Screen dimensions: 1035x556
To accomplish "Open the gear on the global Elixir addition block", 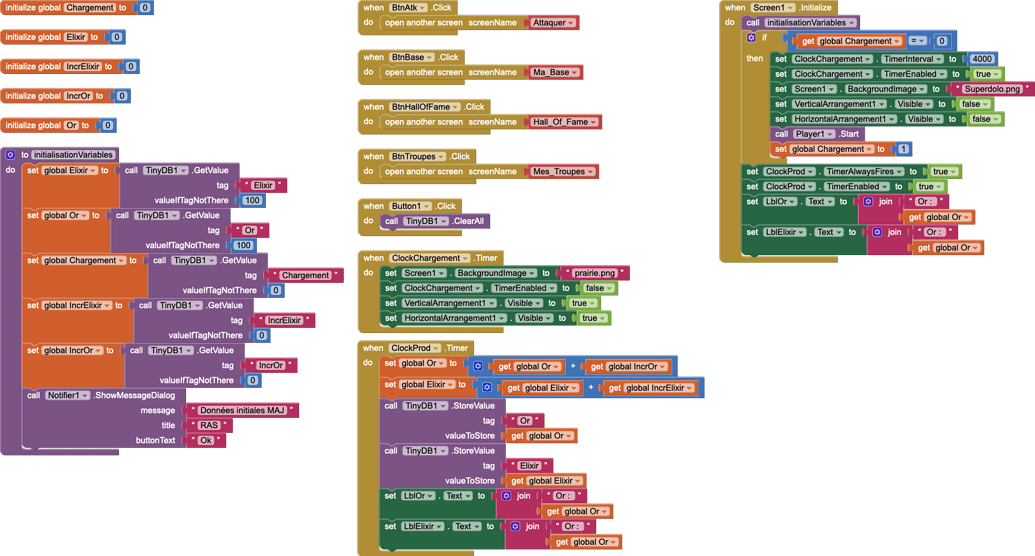I will click(x=486, y=388).
